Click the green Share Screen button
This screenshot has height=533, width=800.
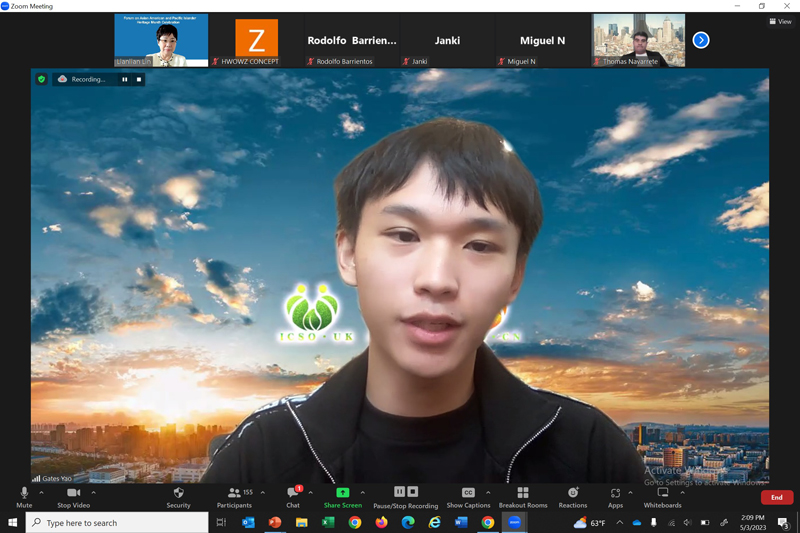pyautogui.click(x=343, y=497)
